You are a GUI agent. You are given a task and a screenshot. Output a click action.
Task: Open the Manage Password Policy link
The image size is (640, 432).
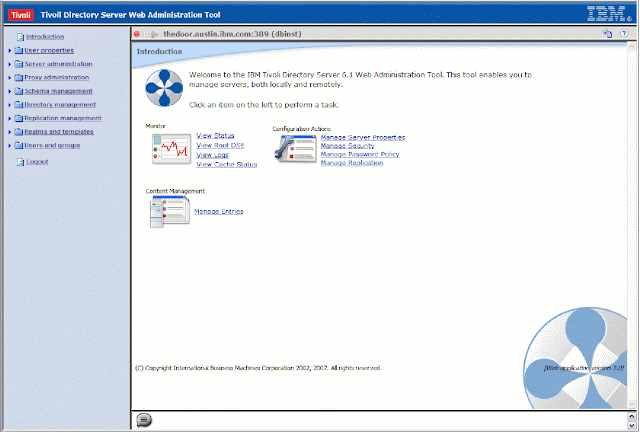pyautogui.click(x=360, y=154)
